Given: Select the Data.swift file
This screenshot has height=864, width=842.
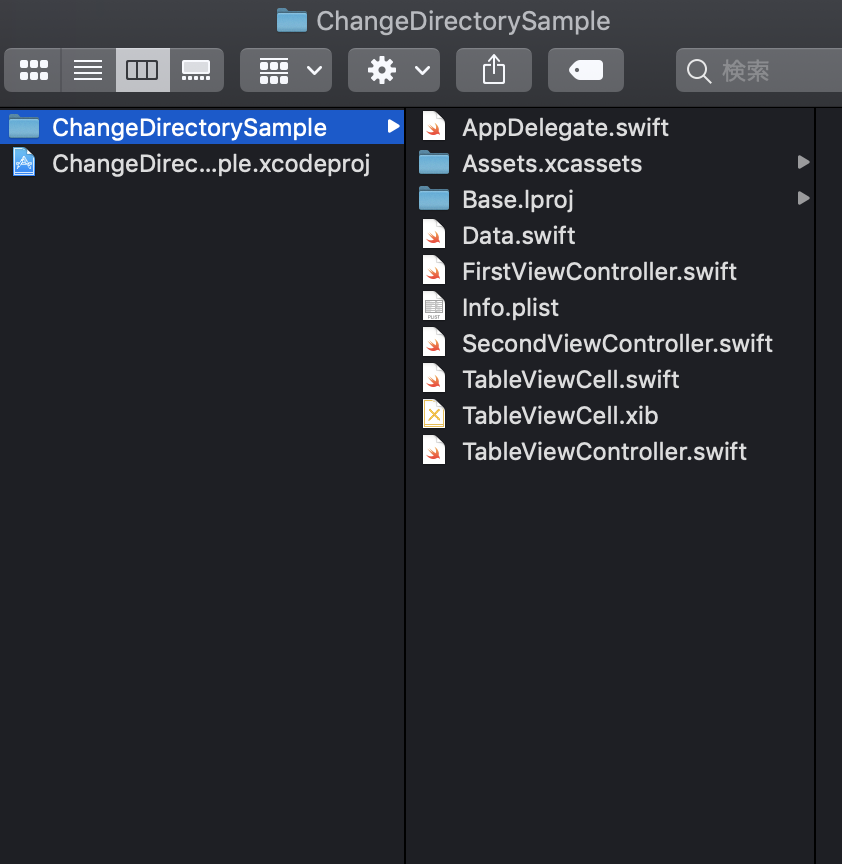Looking at the screenshot, I should [518, 235].
